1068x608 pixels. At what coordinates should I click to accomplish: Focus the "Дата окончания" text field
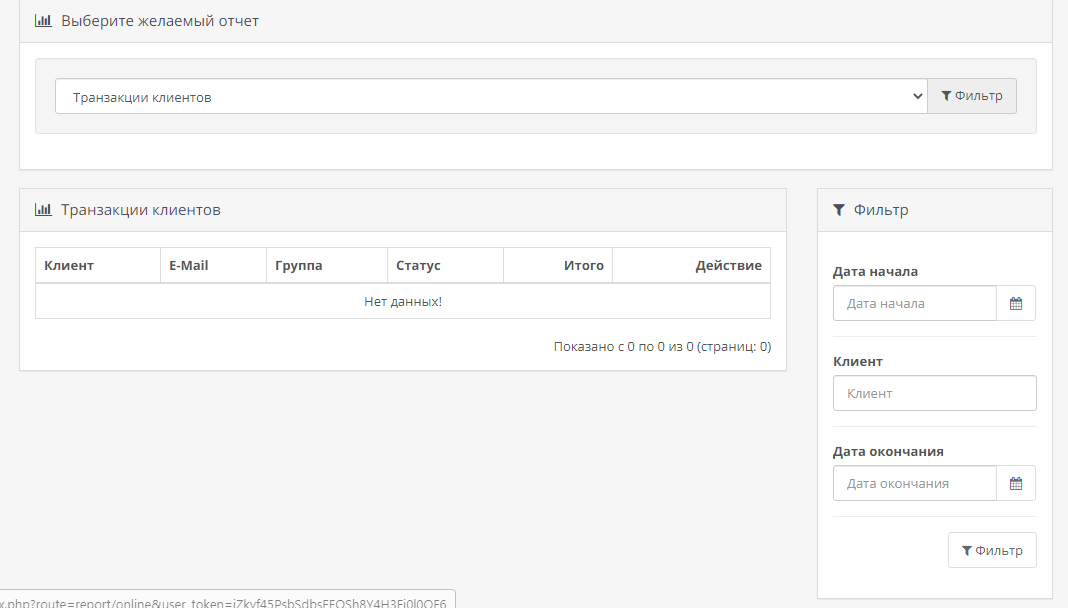[x=914, y=483]
